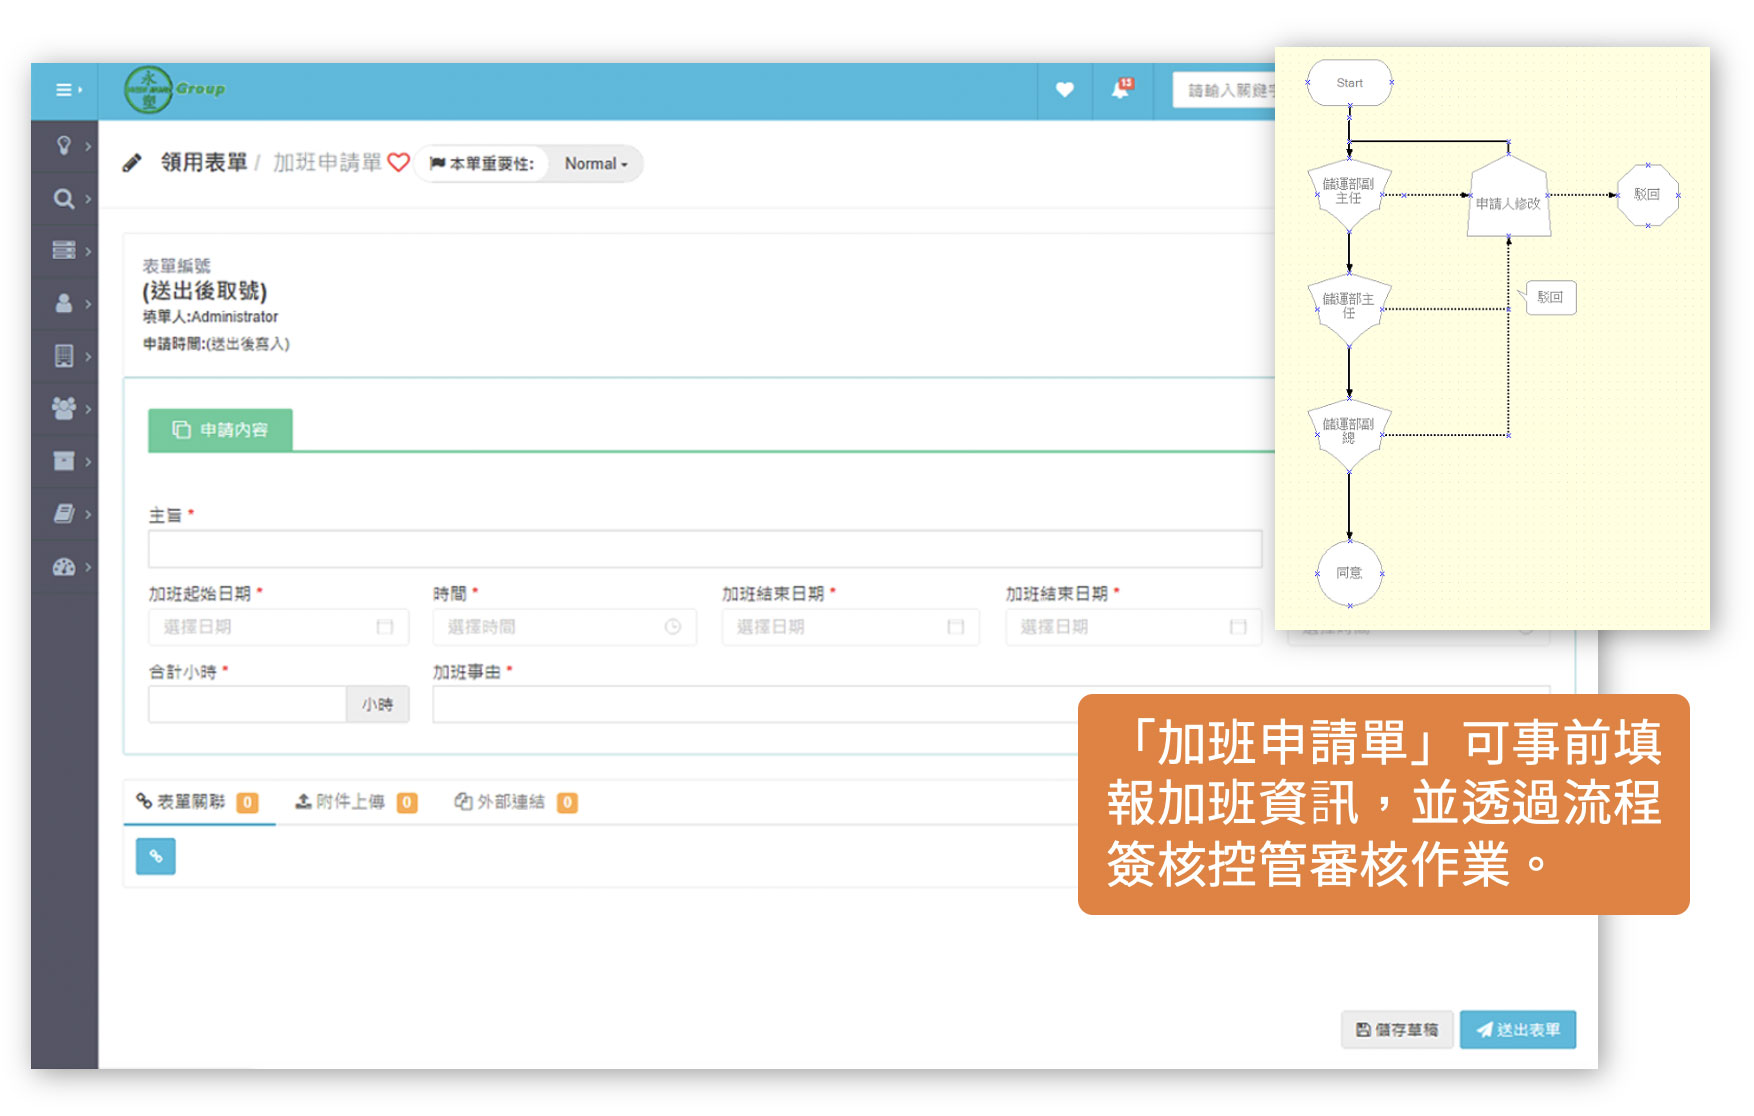Click the 駁回 callout label in flowchart
Viewport: 1754px width, 1116px height.
click(x=1550, y=297)
